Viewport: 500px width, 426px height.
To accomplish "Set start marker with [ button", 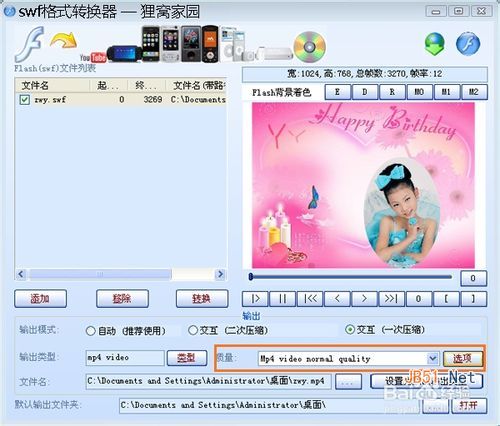I will pos(446,299).
